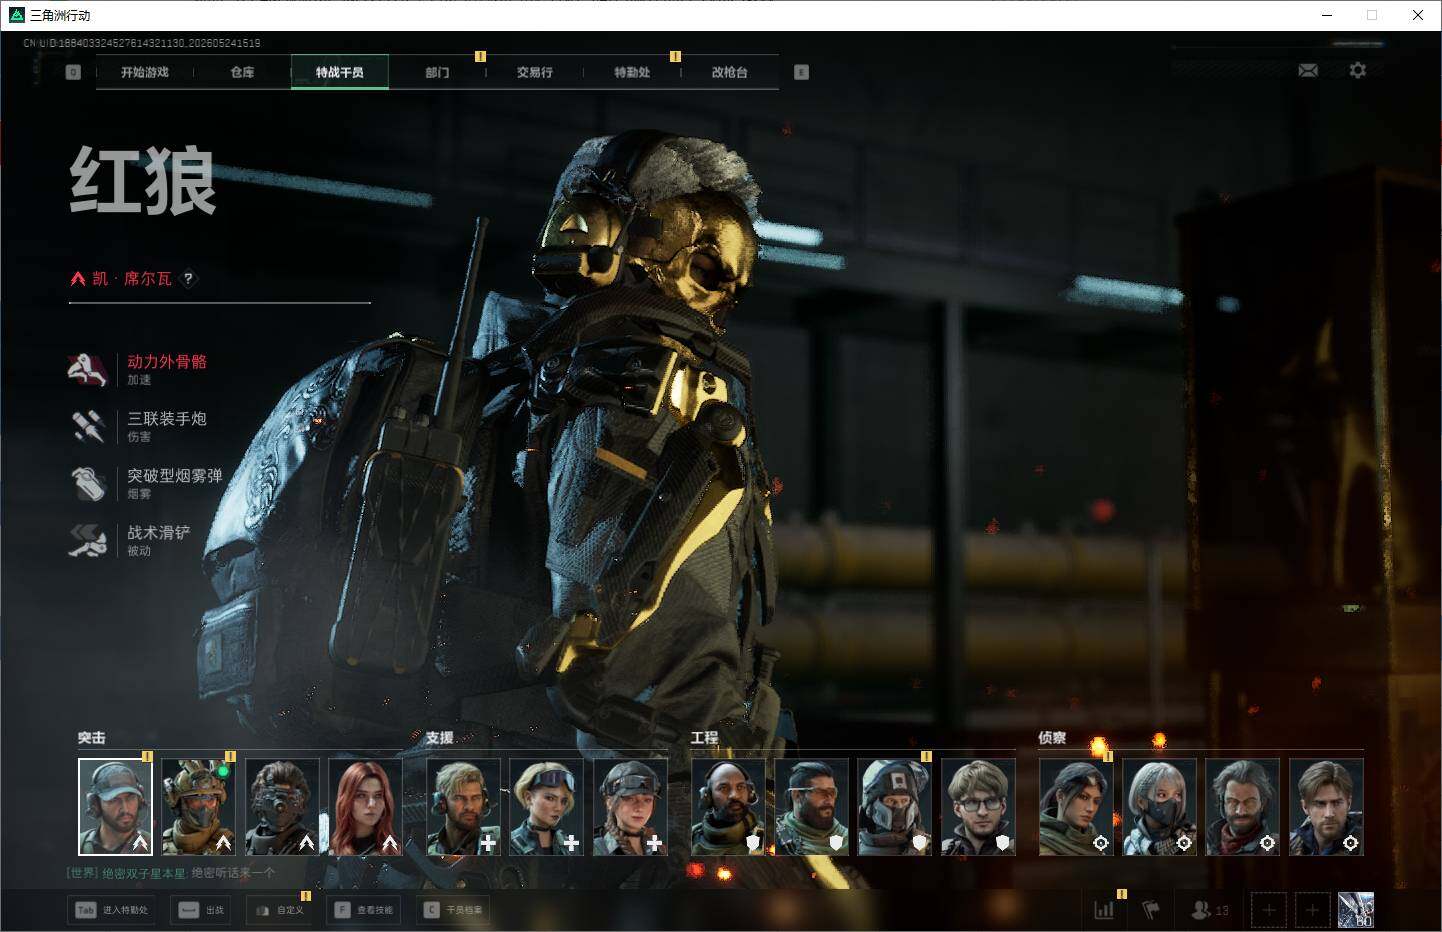
Task: Select the last 侦察 operator portrait
Action: (x=1326, y=807)
